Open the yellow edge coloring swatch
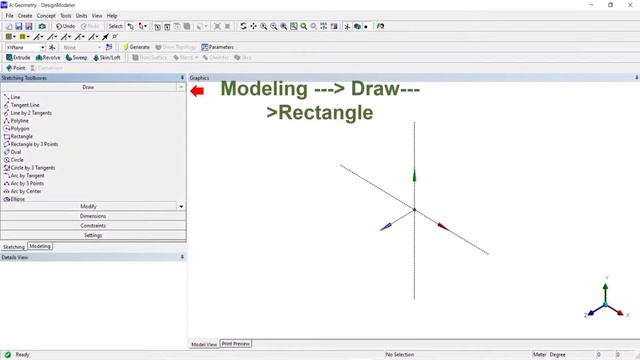 click(x=24, y=37)
